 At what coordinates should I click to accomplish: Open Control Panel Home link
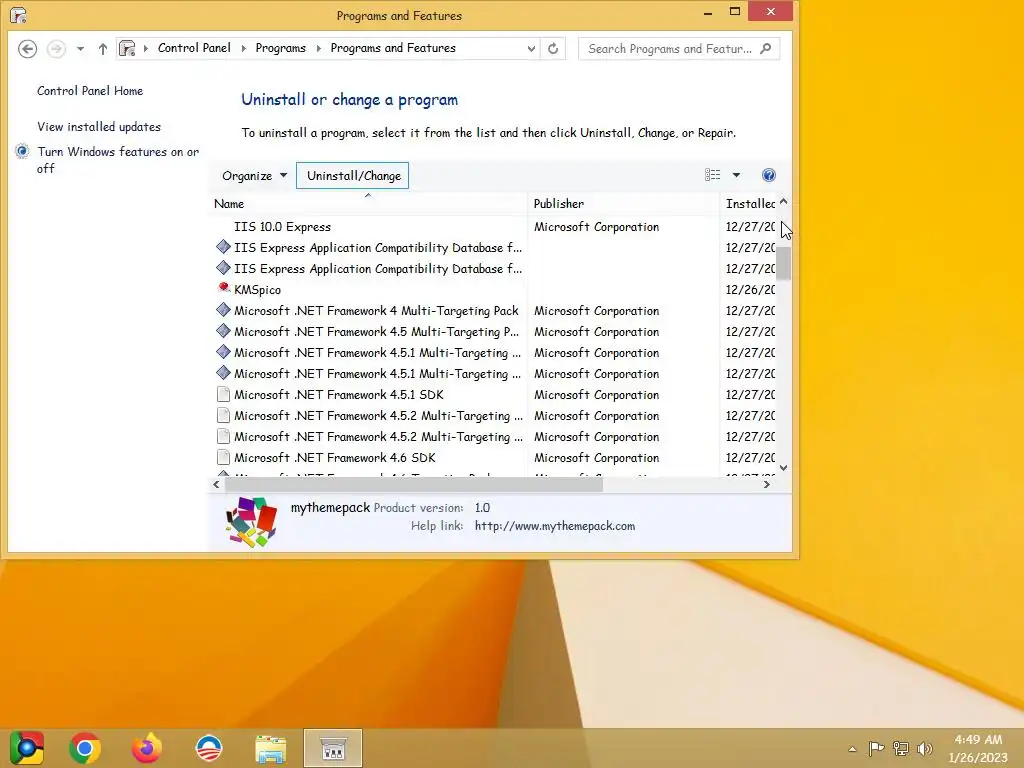90,91
